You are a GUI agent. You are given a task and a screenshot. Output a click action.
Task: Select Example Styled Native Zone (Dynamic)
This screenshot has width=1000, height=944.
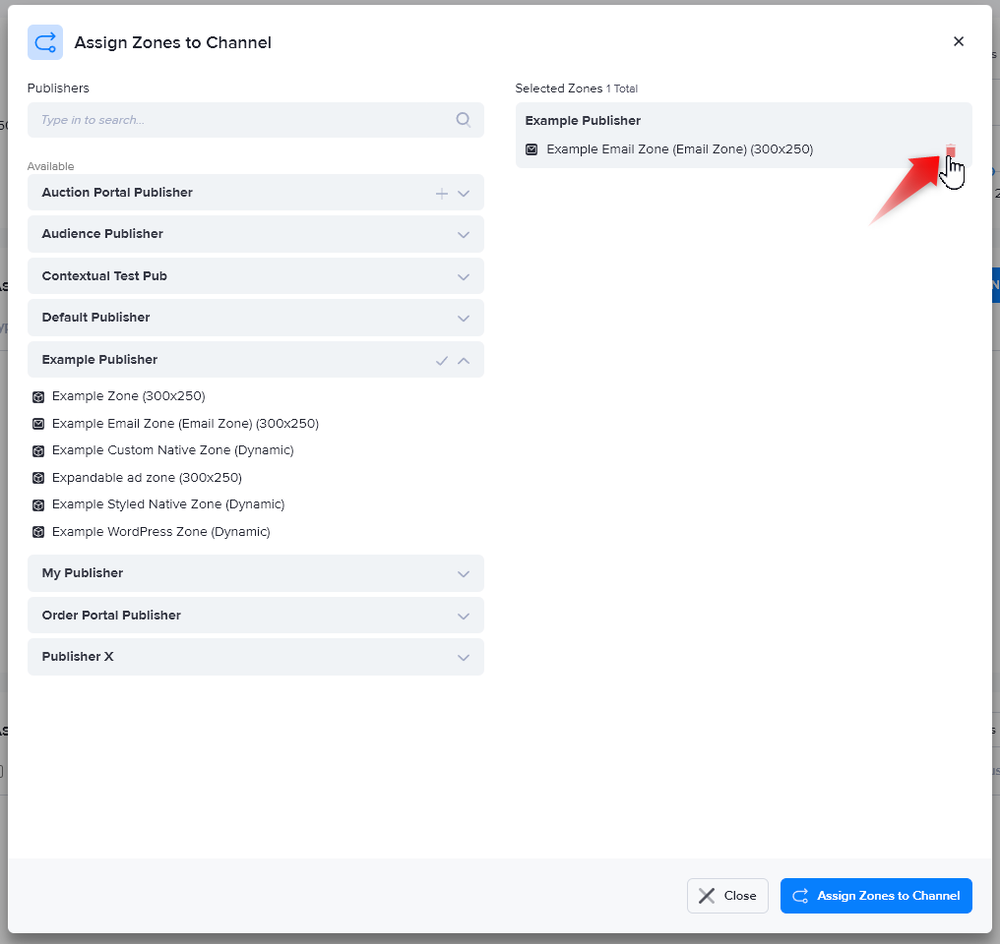click(x=168, y=505)
